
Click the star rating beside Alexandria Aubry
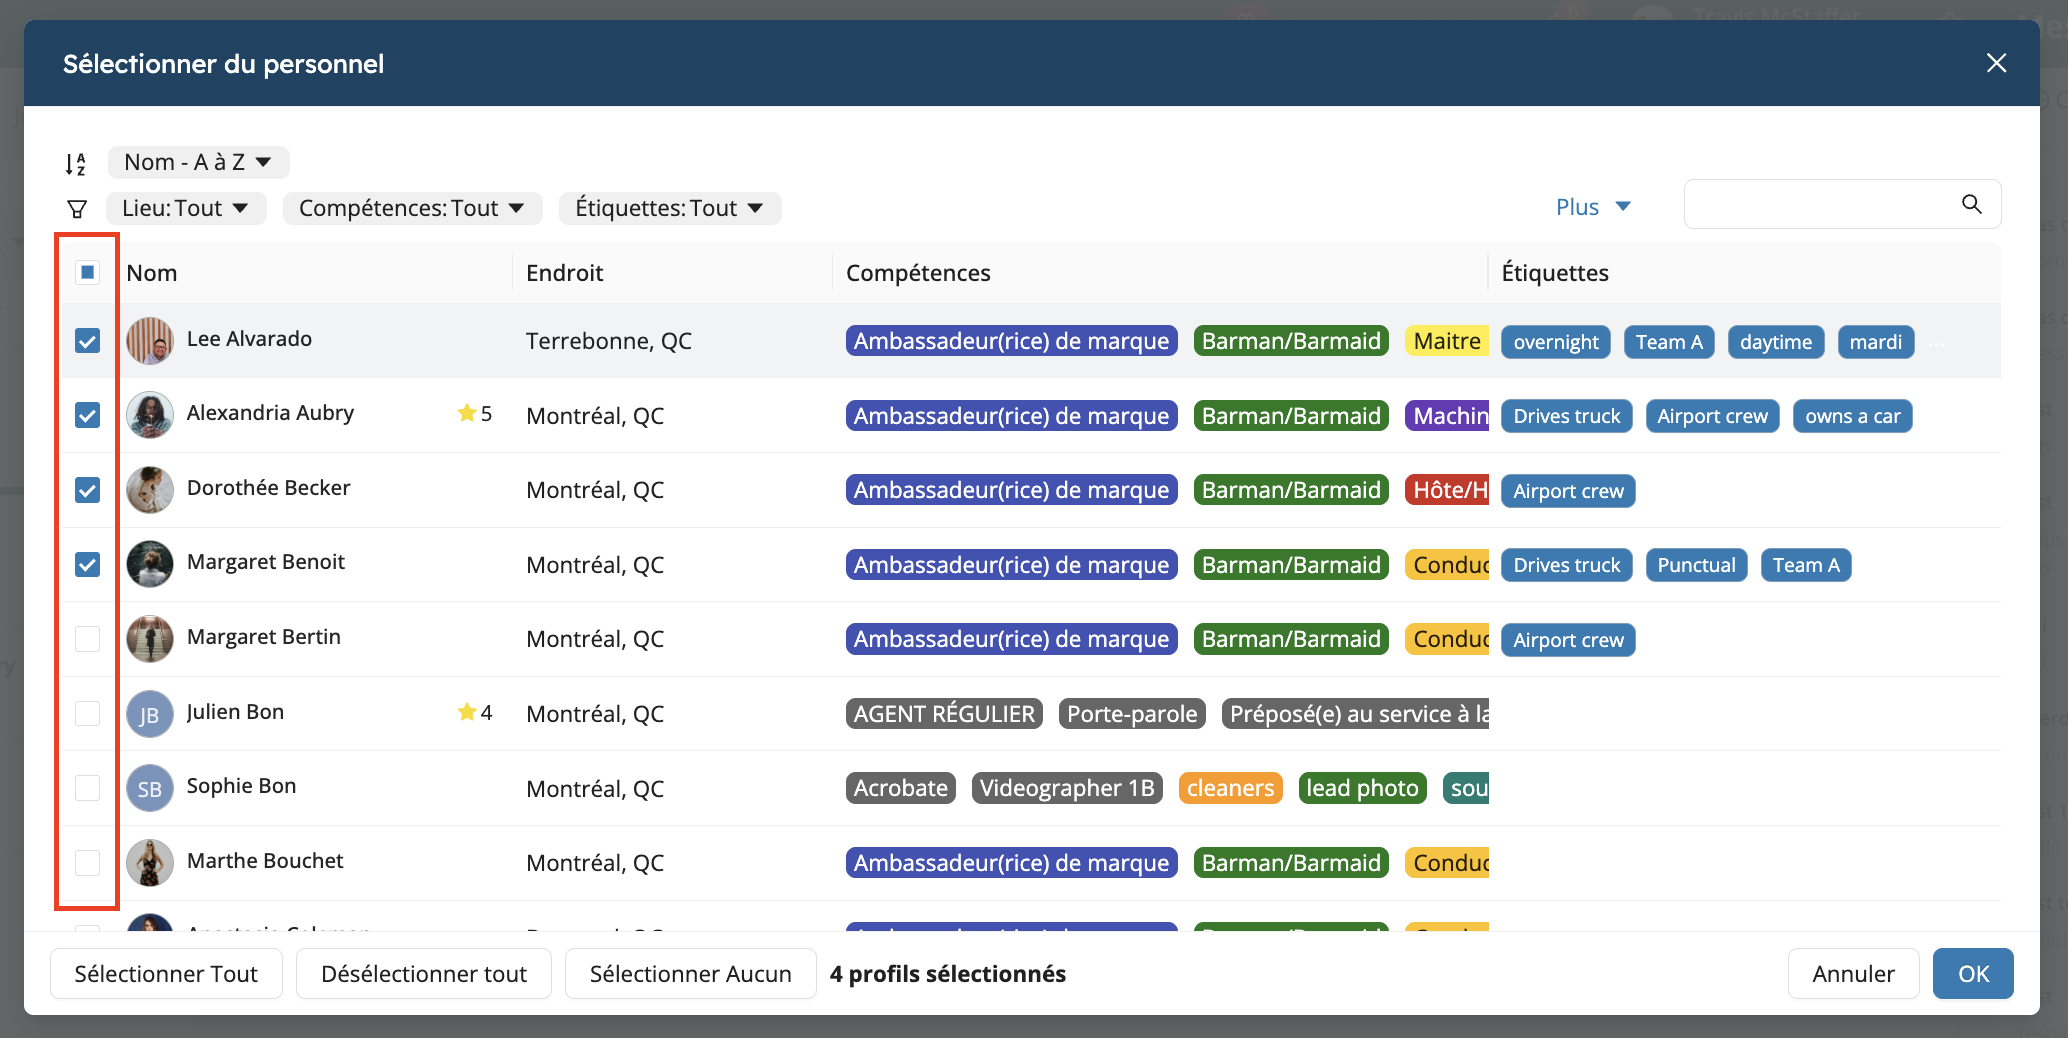pyautogui.click(x=474, y=414)
